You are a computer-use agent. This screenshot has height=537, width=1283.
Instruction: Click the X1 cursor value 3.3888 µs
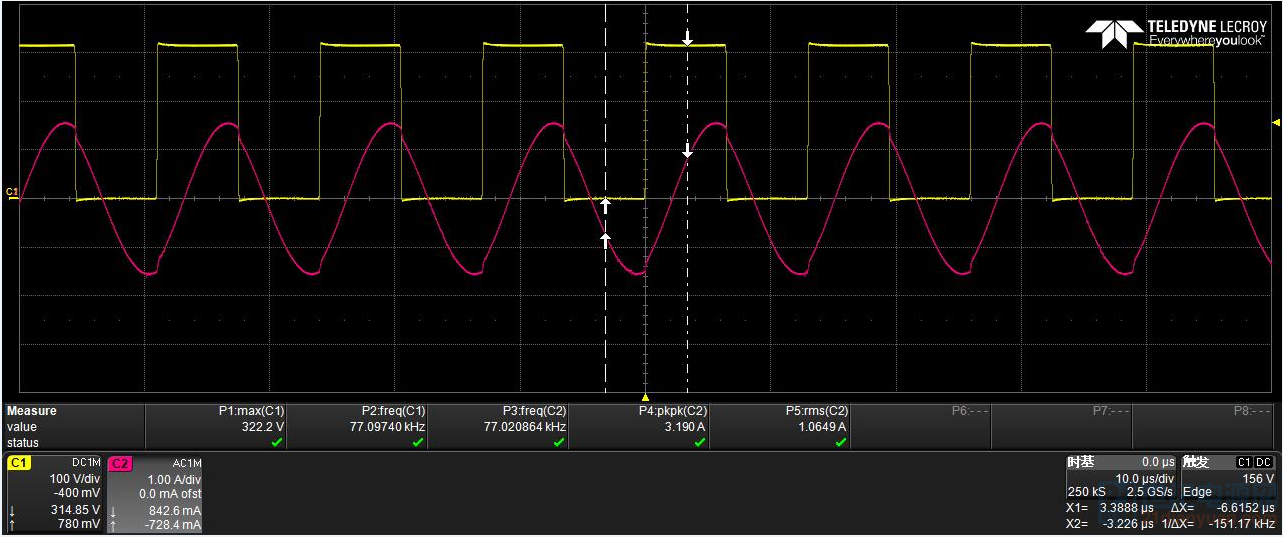[1125, 508]
